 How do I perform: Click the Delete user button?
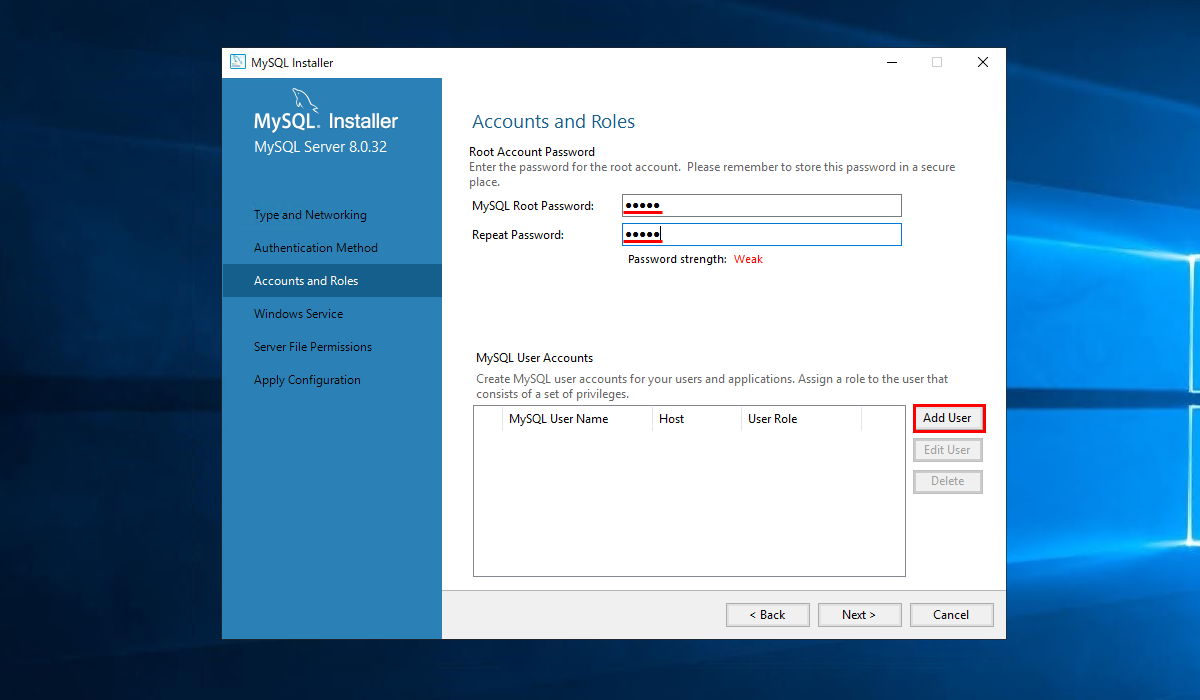tap(948, 481)
